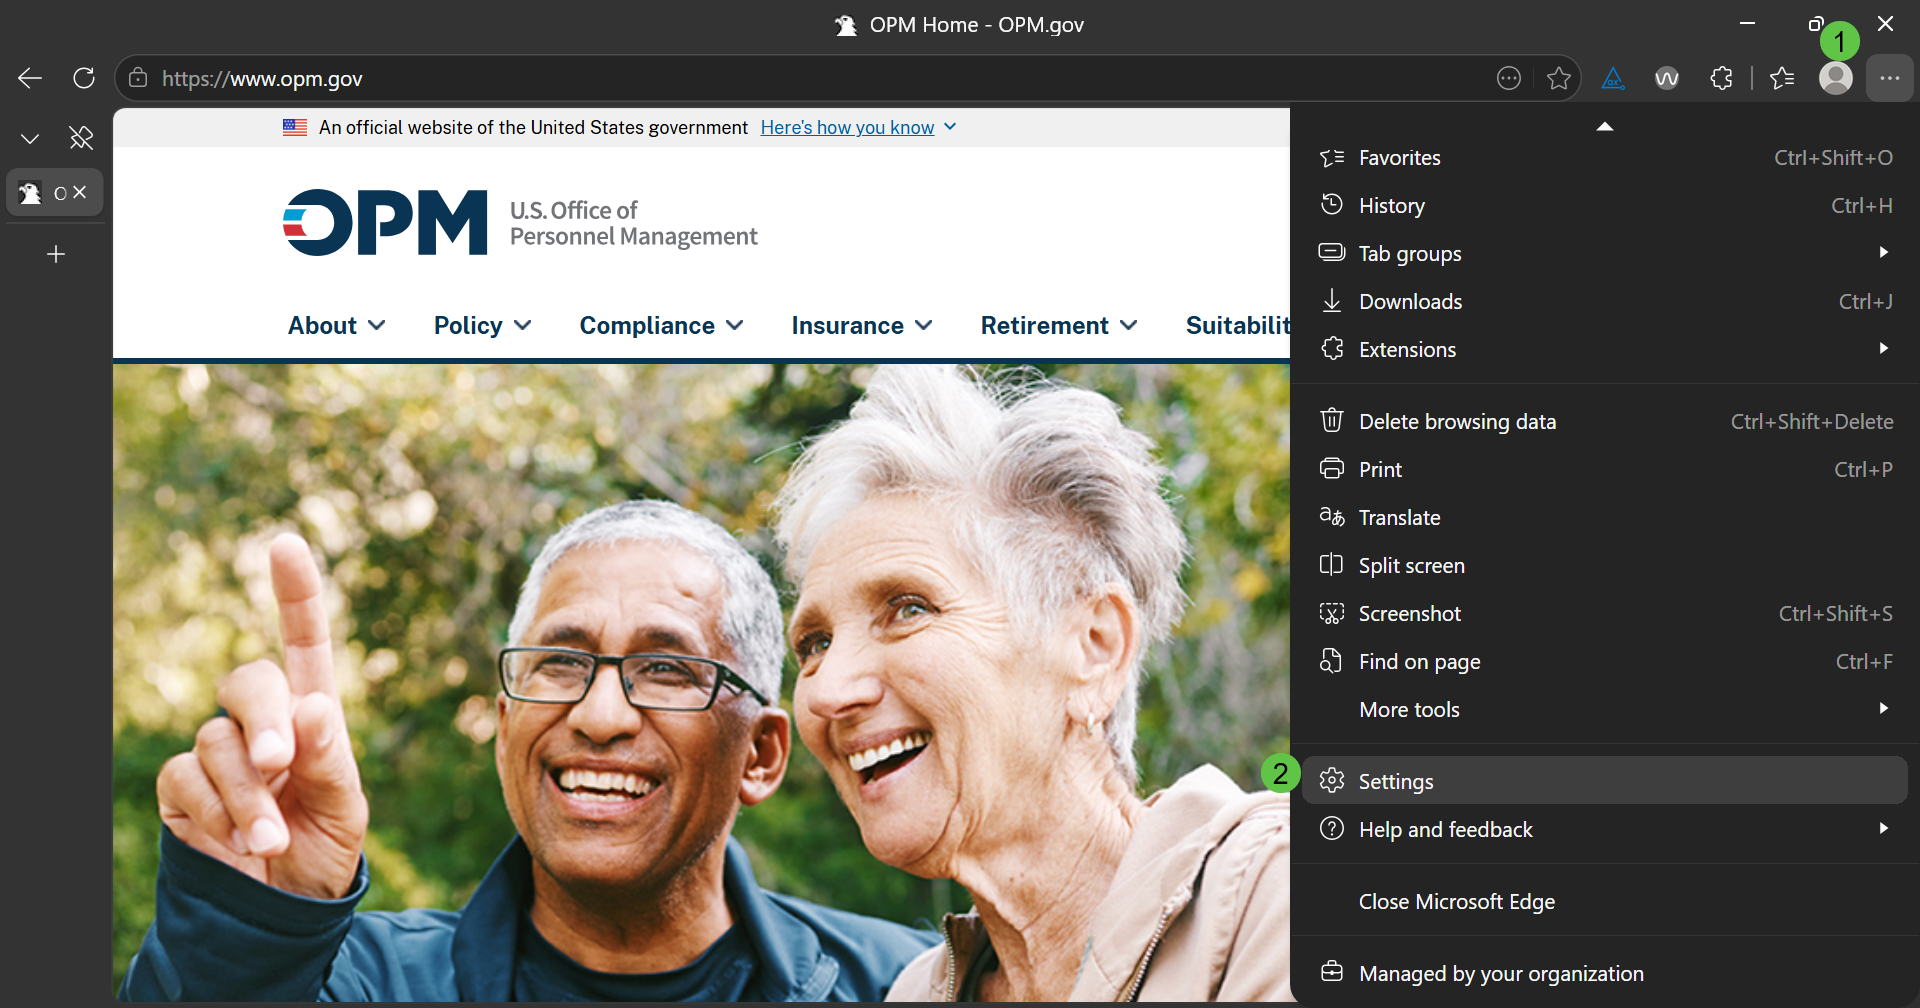Click the US flag icon in banner
This screenshot has height=1008, width=1920.
[x=295, y=127]
